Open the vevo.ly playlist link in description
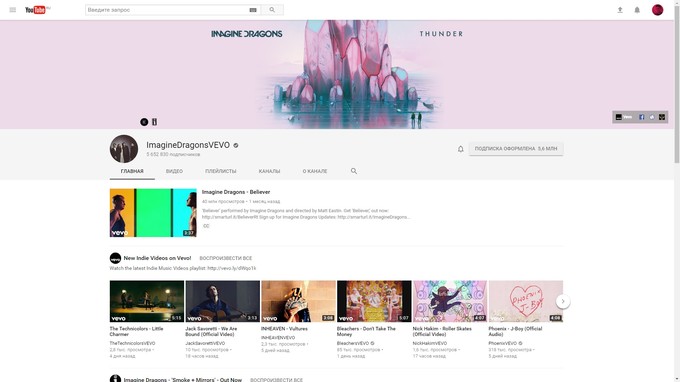Screen dimensions: 680x382 (x=232, y=268)
